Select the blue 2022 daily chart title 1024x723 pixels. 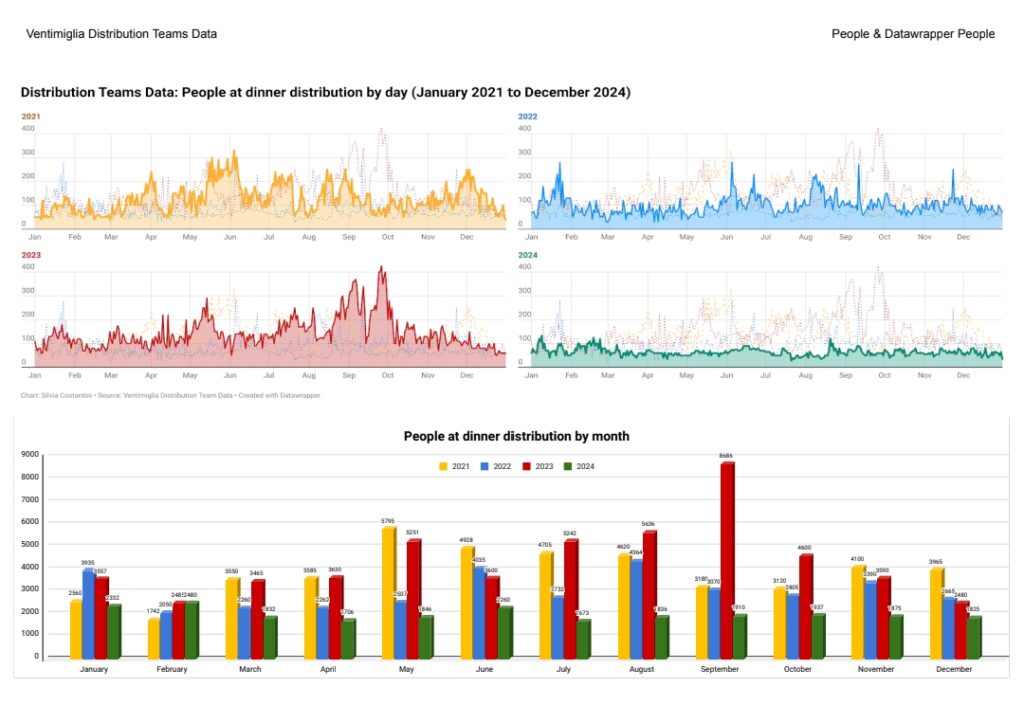527,117
